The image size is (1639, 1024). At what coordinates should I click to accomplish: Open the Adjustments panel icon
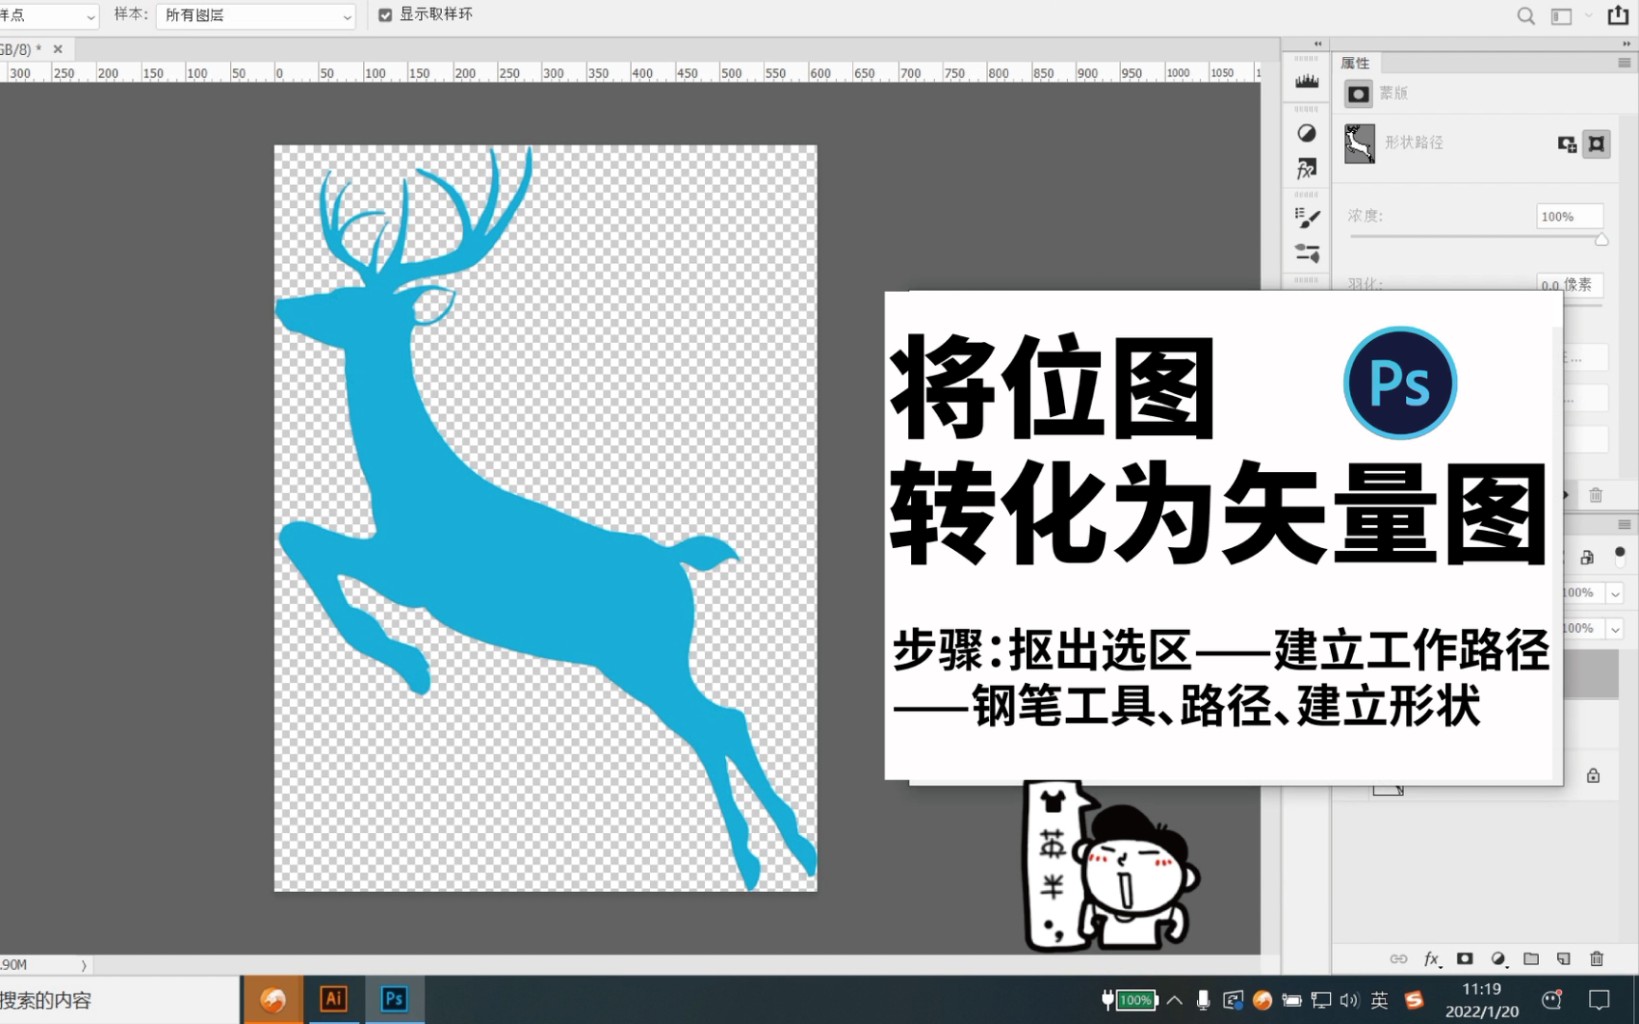point(1307,135)
